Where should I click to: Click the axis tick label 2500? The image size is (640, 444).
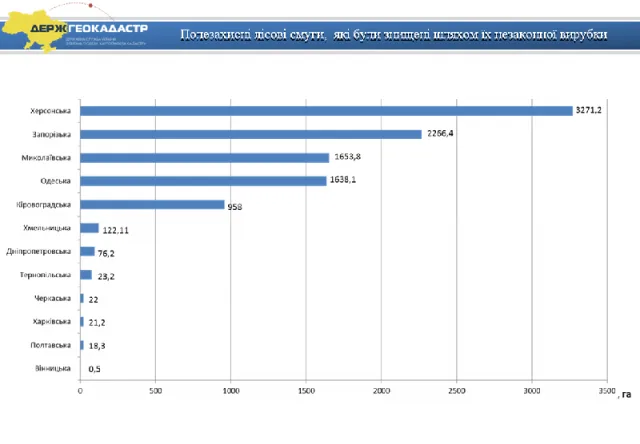(457, 391)
